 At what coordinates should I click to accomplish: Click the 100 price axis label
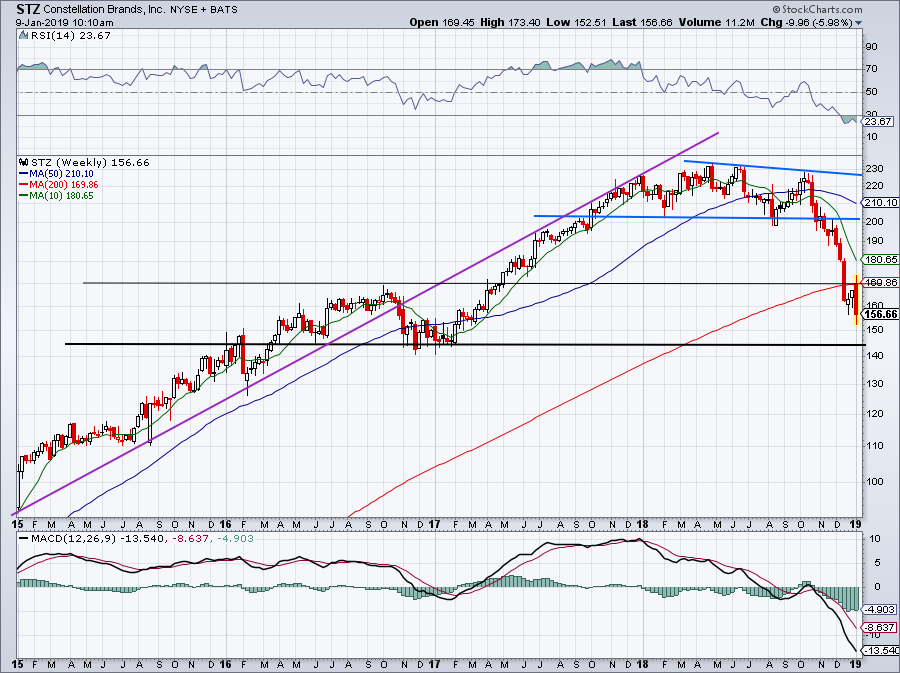[x=873, y=481]
